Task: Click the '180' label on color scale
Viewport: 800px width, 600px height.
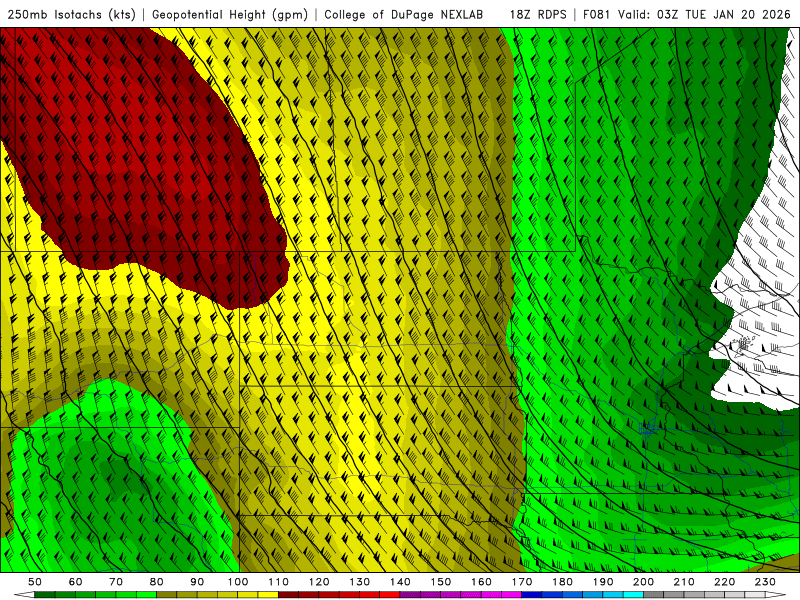Action: click(x=562, y=582)
